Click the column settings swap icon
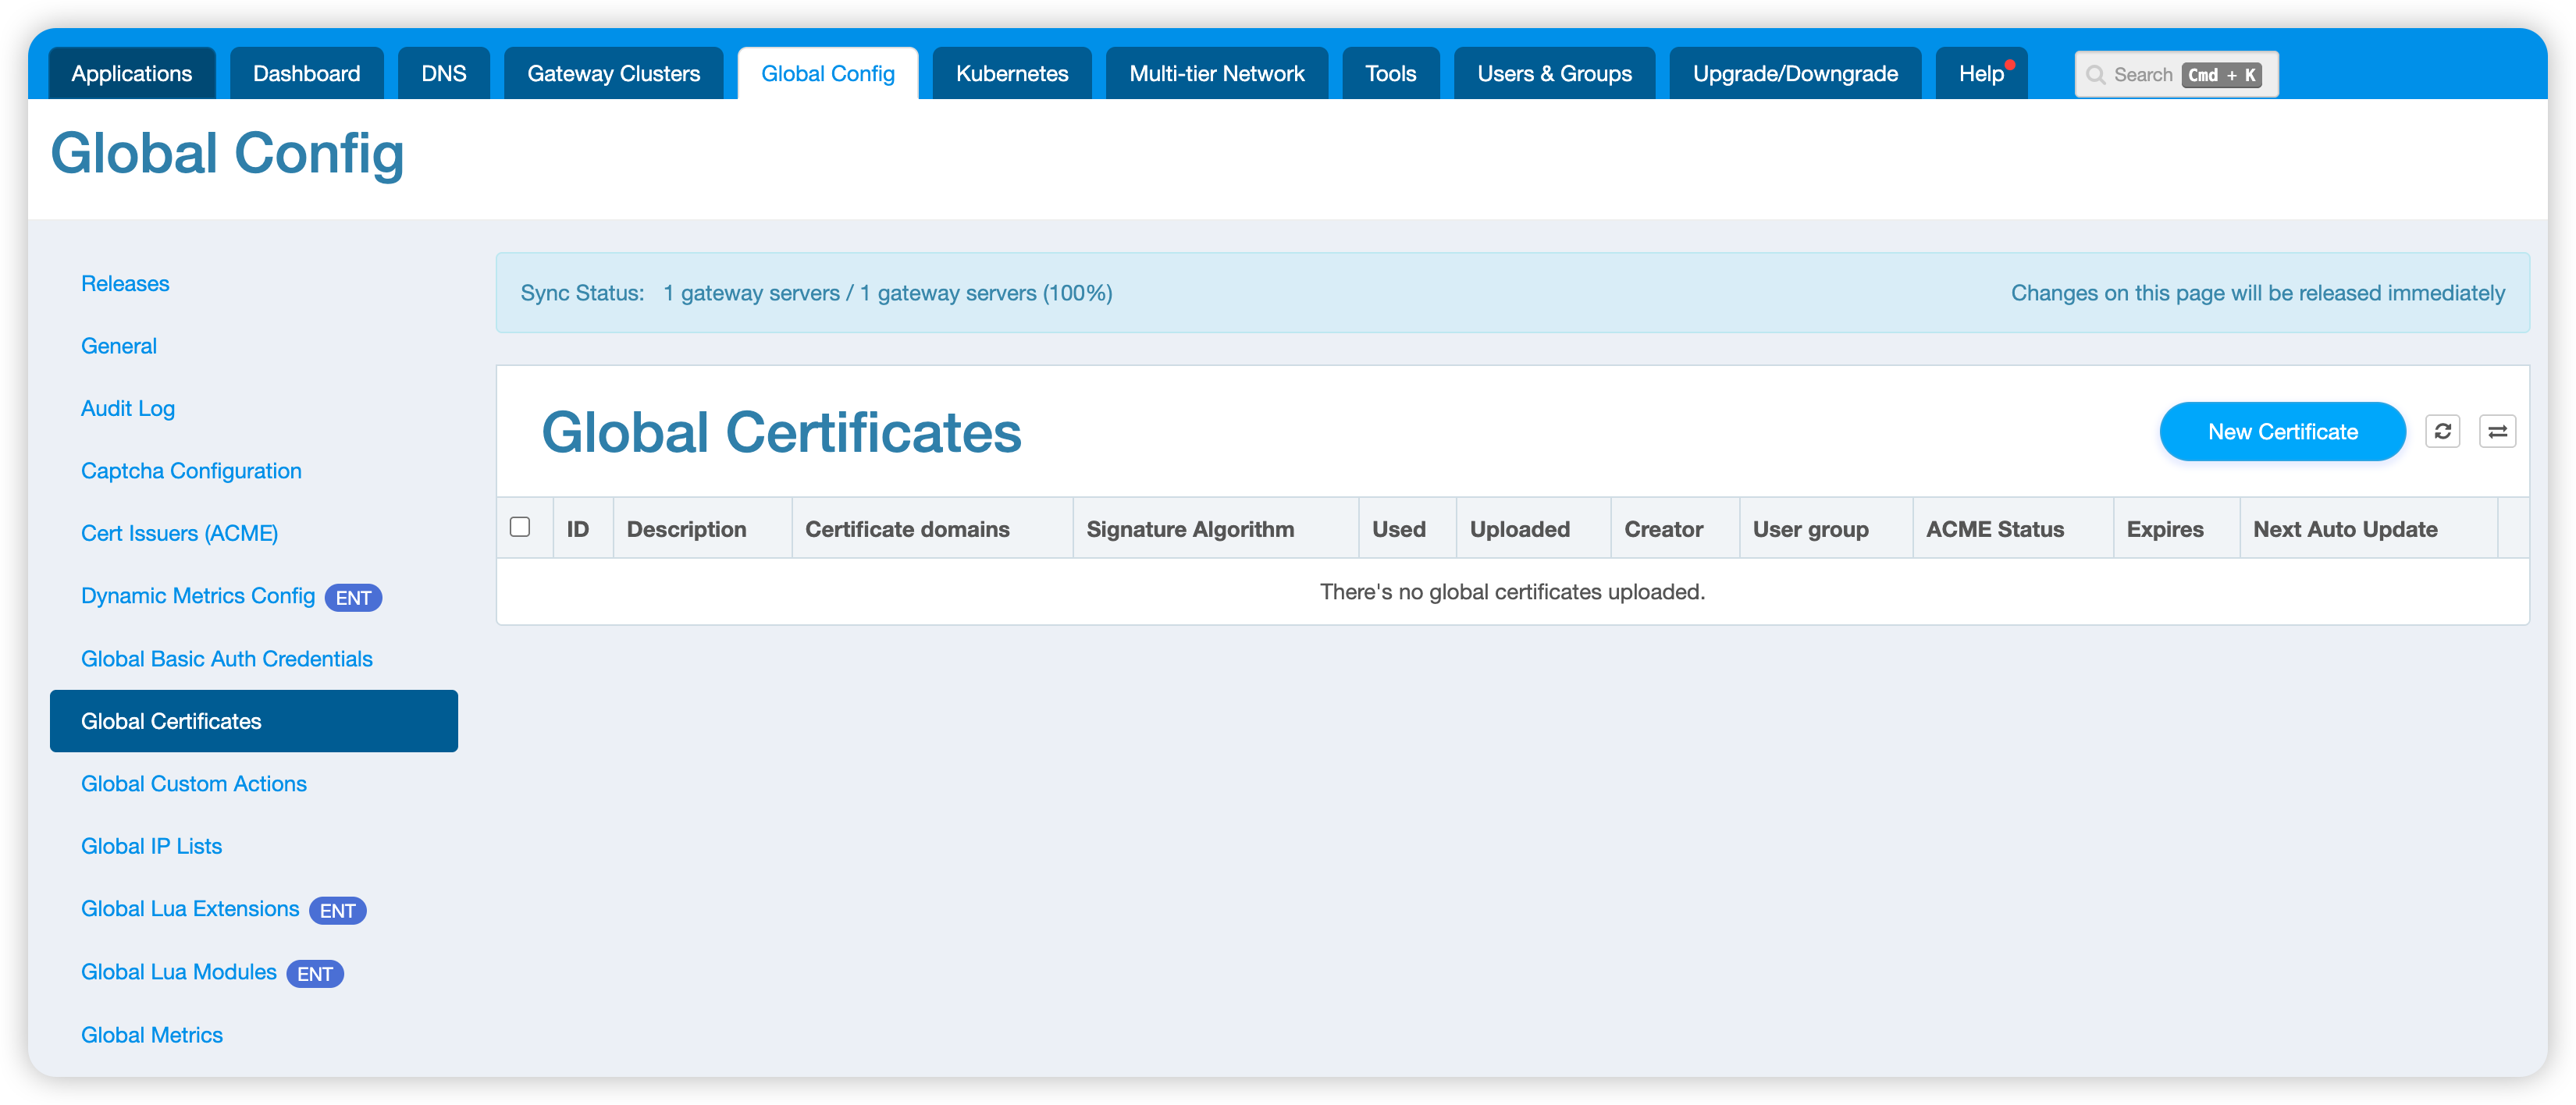2576x1105 pixels. coord(2497,431)
